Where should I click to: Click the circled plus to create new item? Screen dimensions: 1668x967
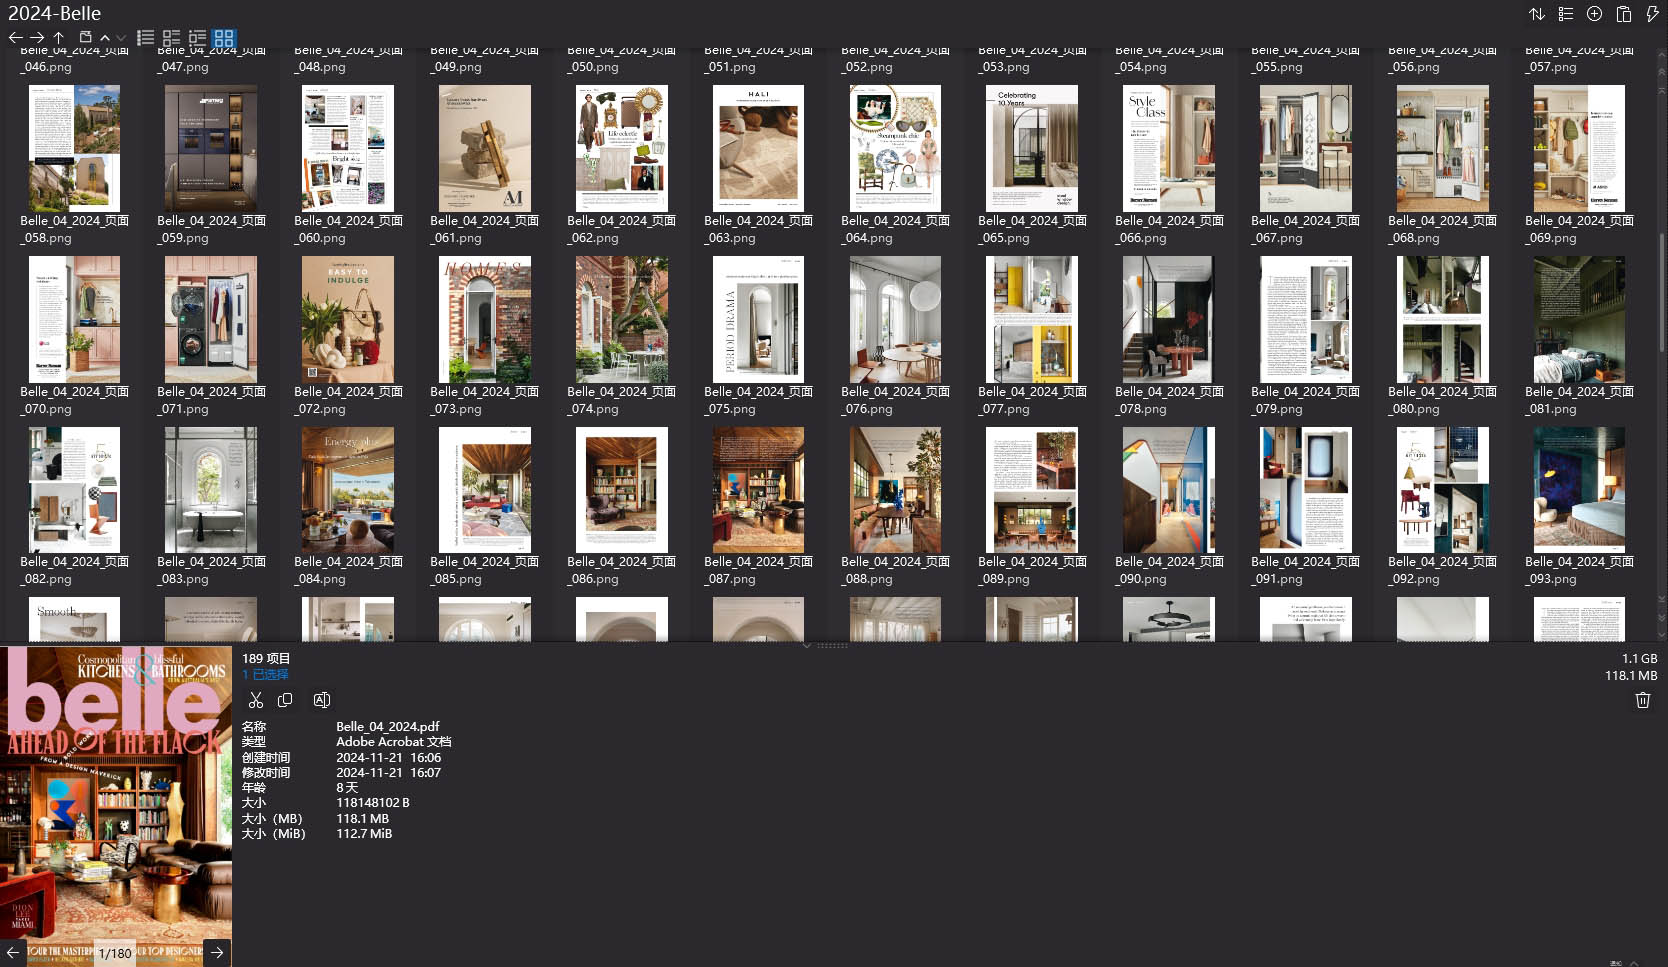[x=1595, y=14]
